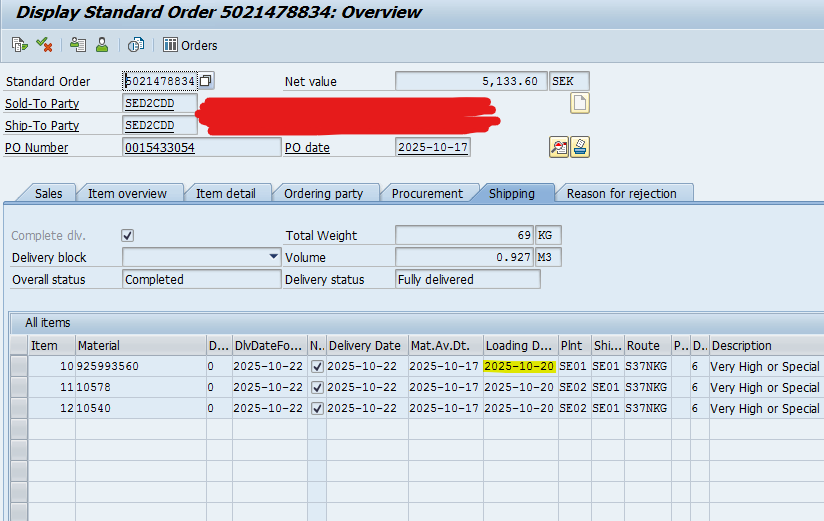
Task: Click the Mat.Av.Dt. column header
Action: tap(446, 345)
